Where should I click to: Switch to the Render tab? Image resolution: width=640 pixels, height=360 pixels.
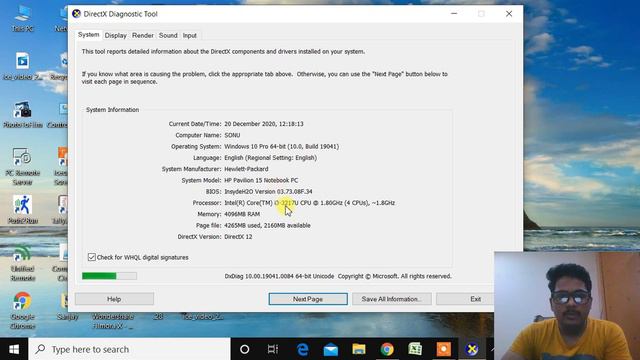point(143,36)
